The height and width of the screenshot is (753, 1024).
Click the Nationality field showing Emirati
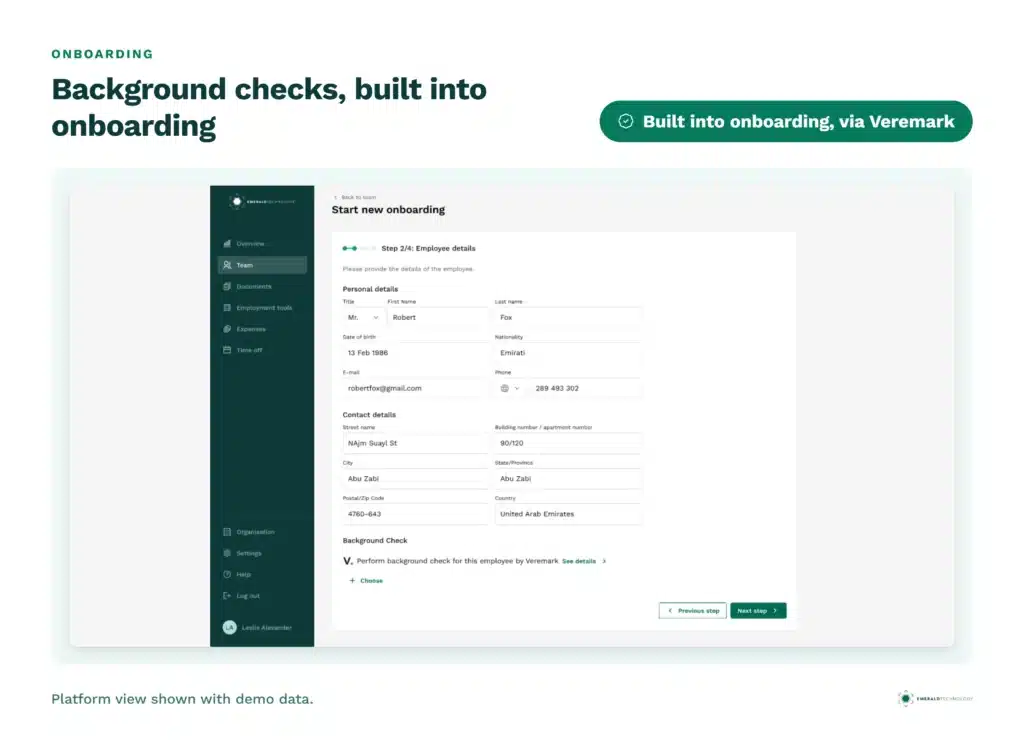(x=568, y=353)
